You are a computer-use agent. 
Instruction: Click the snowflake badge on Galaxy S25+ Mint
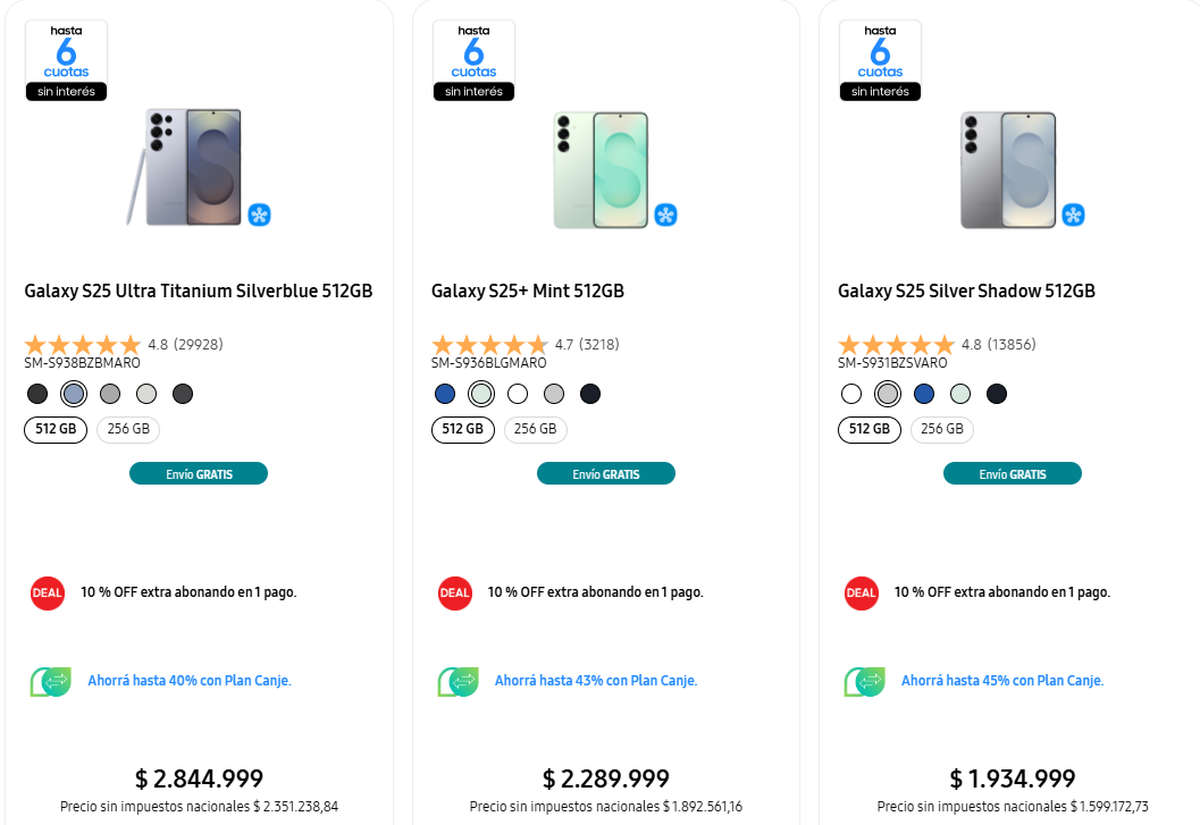(666, 215)
